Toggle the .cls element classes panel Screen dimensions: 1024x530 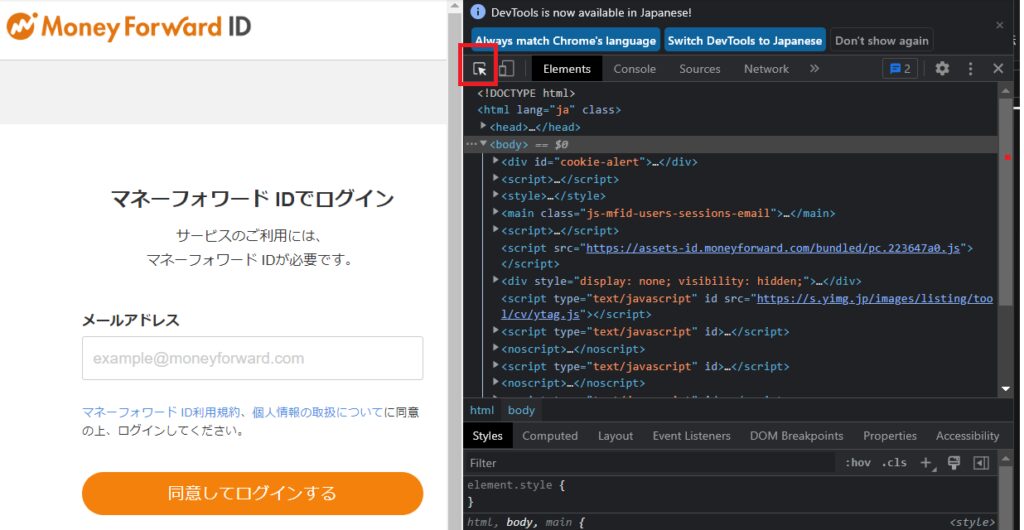(x=894, y=463)
